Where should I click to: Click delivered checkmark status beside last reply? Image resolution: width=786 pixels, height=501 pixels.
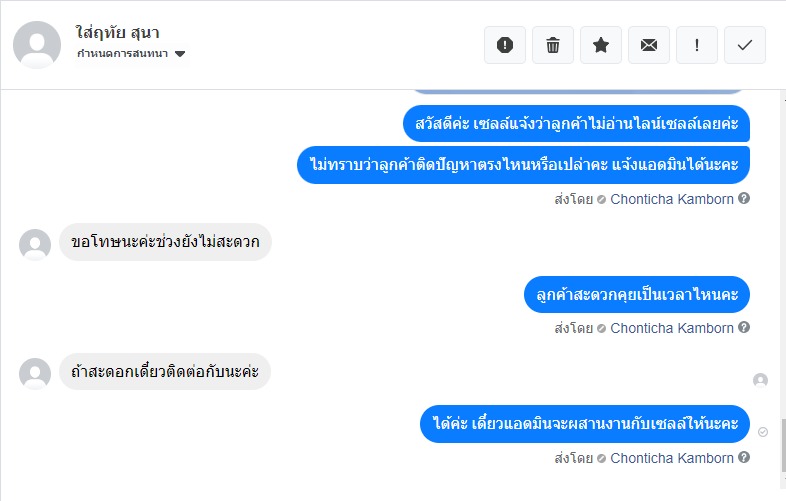point(763,432)
